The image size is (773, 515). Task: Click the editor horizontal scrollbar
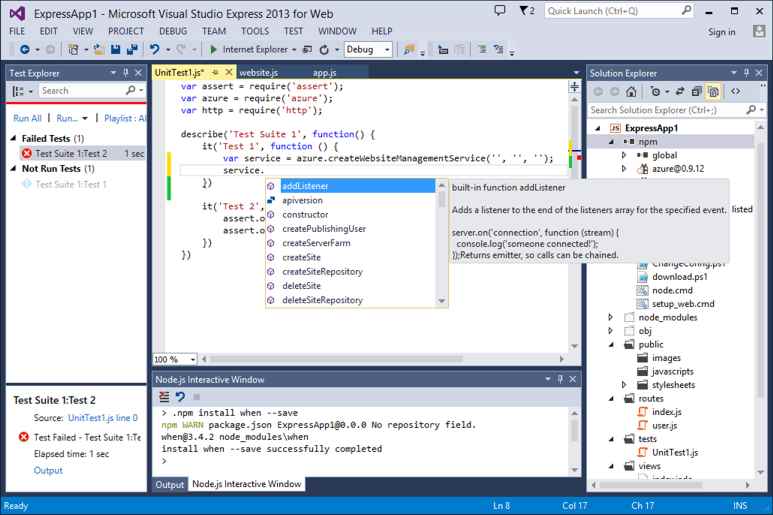pyautogui.click(x=335, y=359)
